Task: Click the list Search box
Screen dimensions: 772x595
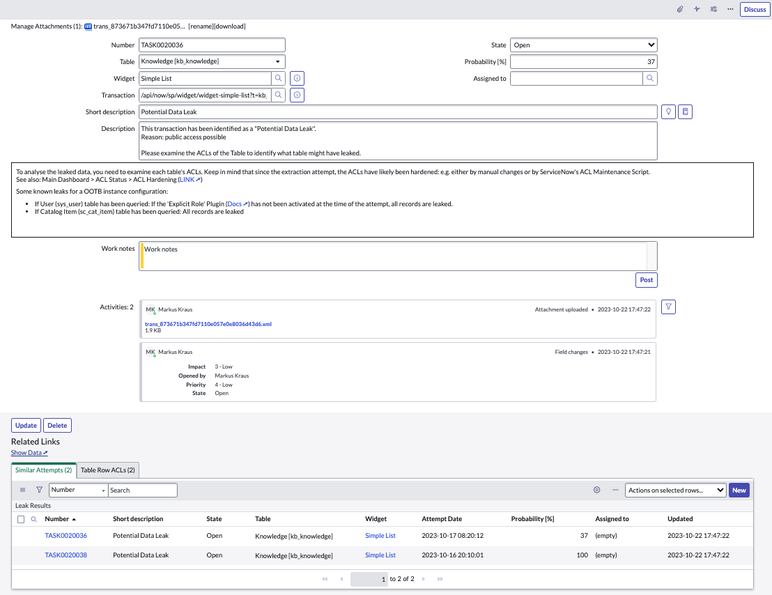Action: [x=143, y=490]
